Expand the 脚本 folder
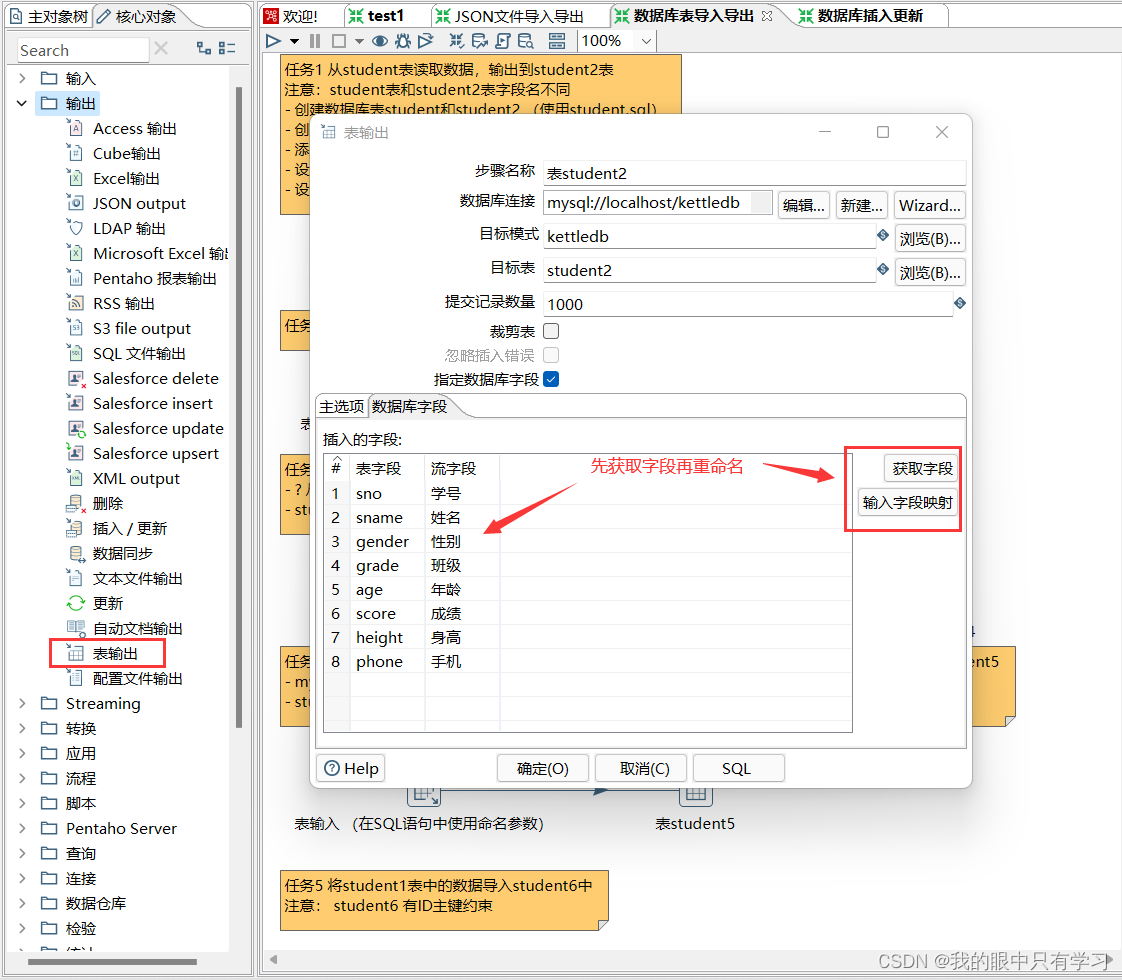Screen dimensions: 1122x980 [22, 803]
